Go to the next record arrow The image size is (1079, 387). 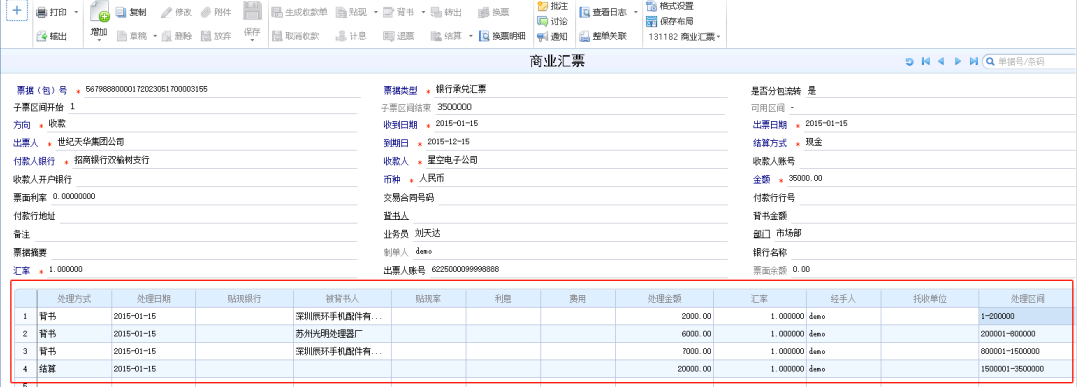(x=957, y=62)
